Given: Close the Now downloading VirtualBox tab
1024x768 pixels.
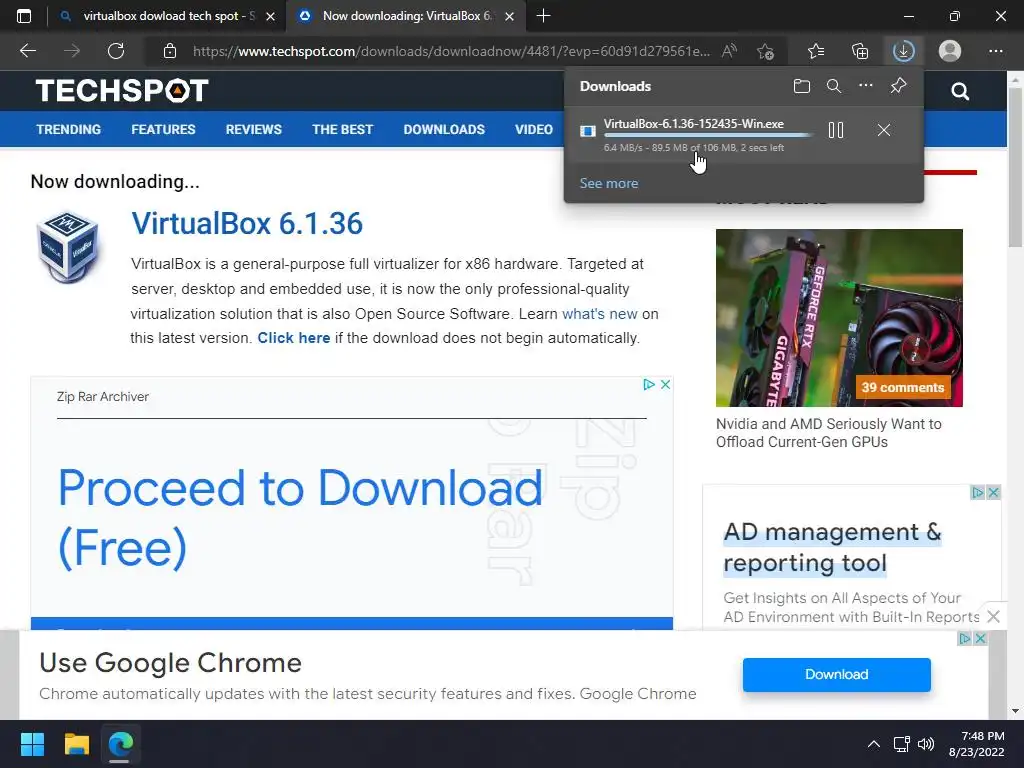Looking at the screenshot, I should [x=510, y=16].
